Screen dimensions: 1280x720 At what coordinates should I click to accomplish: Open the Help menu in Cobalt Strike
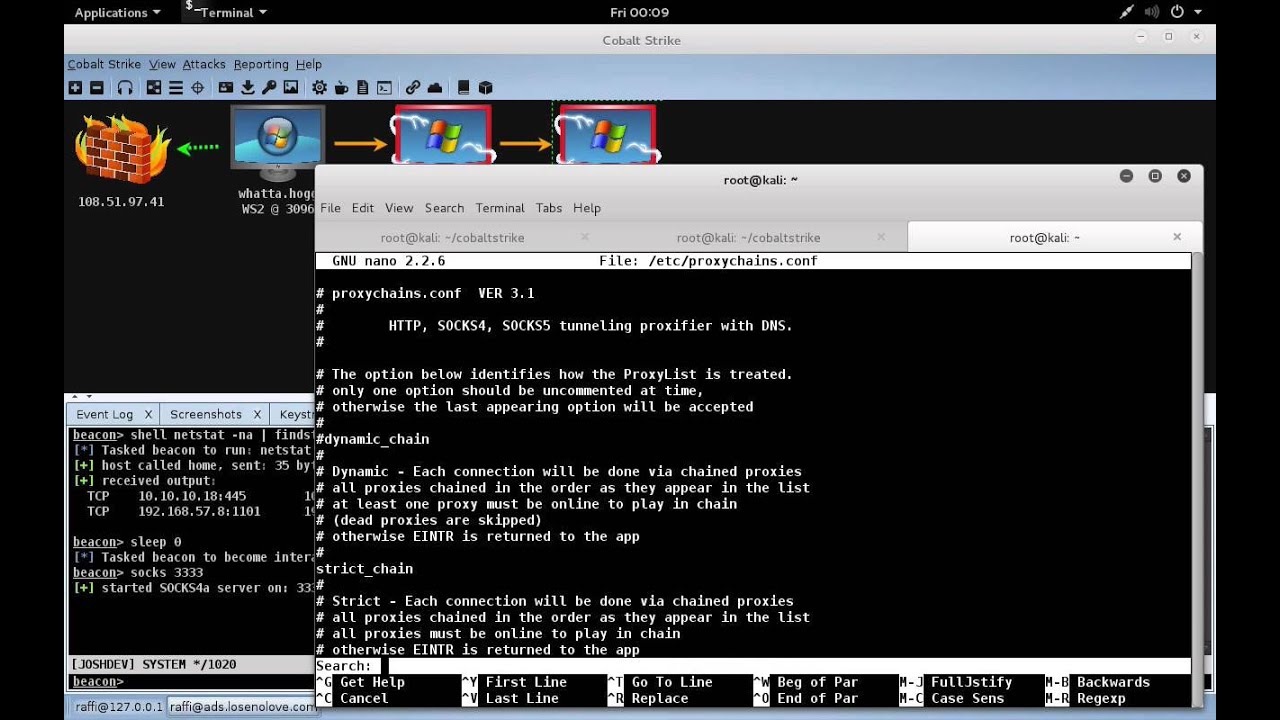tap(309, 64)
